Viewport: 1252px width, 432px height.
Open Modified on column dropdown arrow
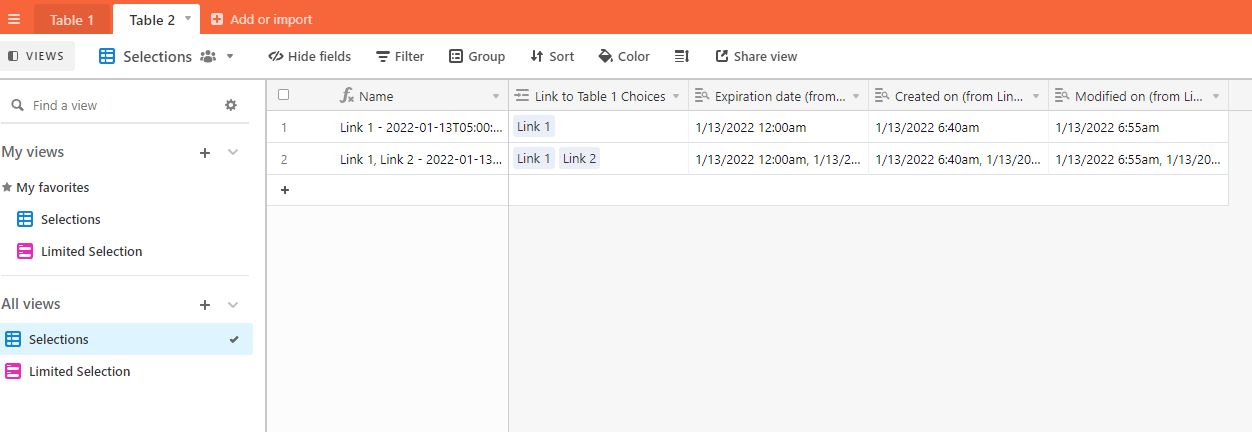pyautogui.click(x=1216, y=96)
